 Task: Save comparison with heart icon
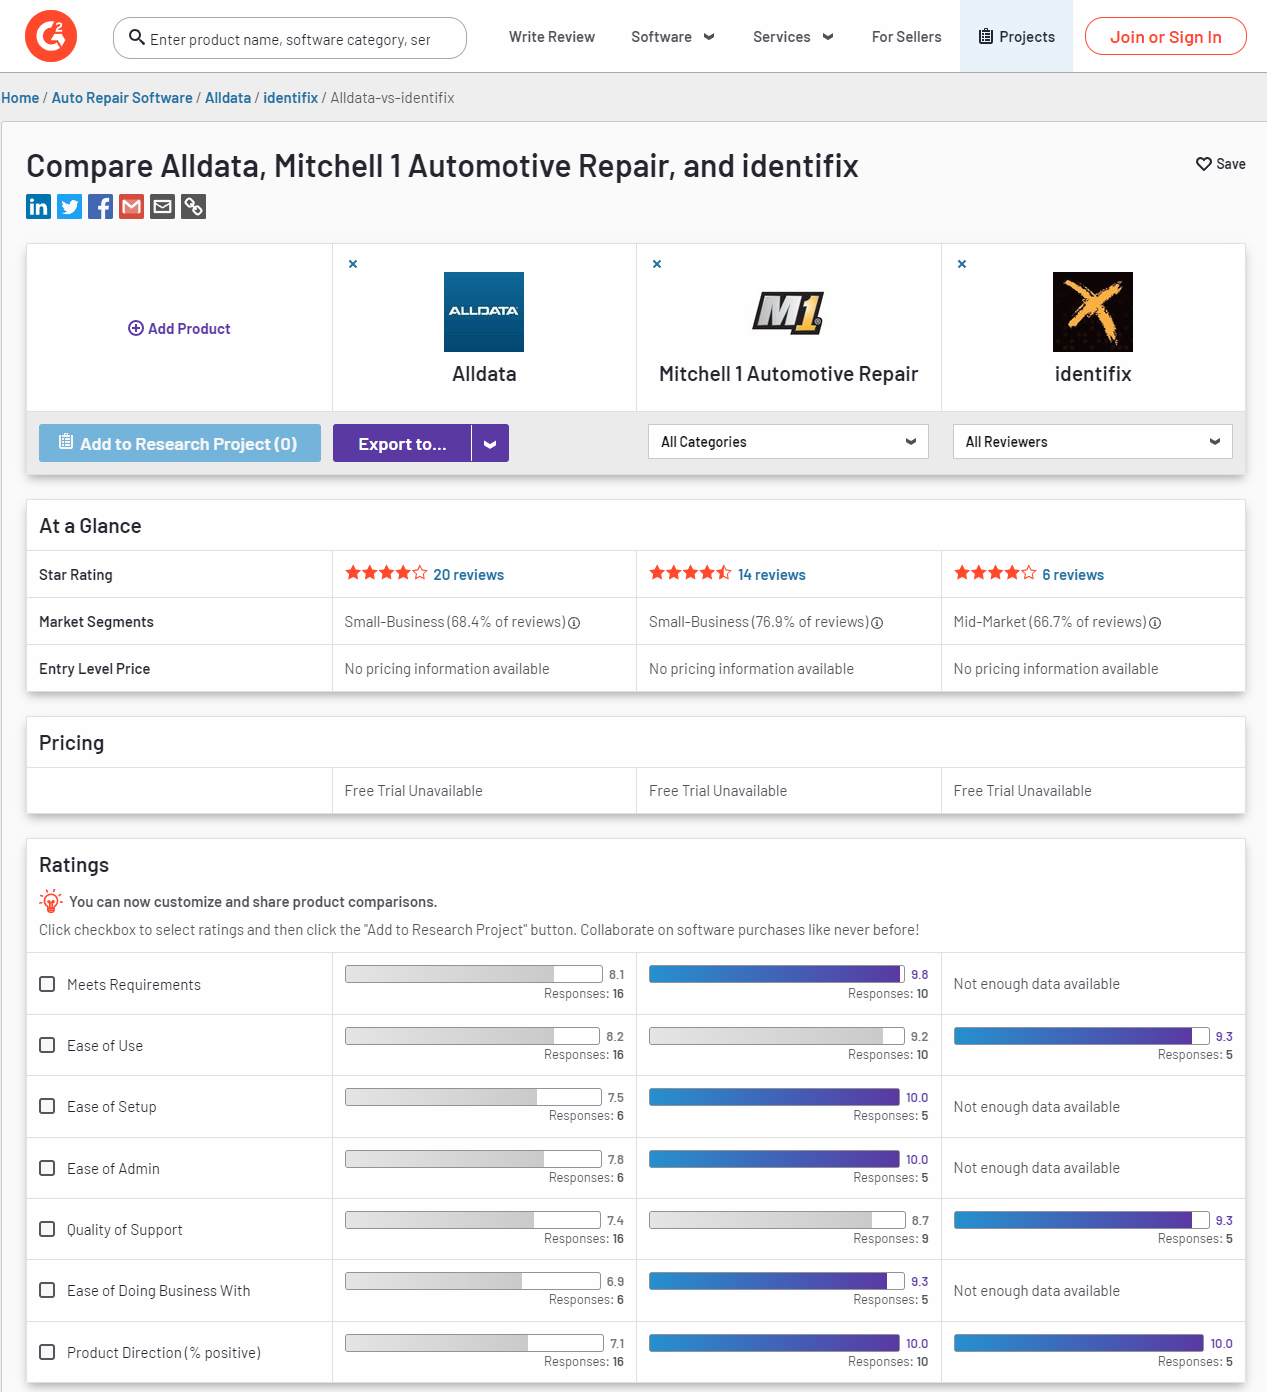pos(1204,164)
